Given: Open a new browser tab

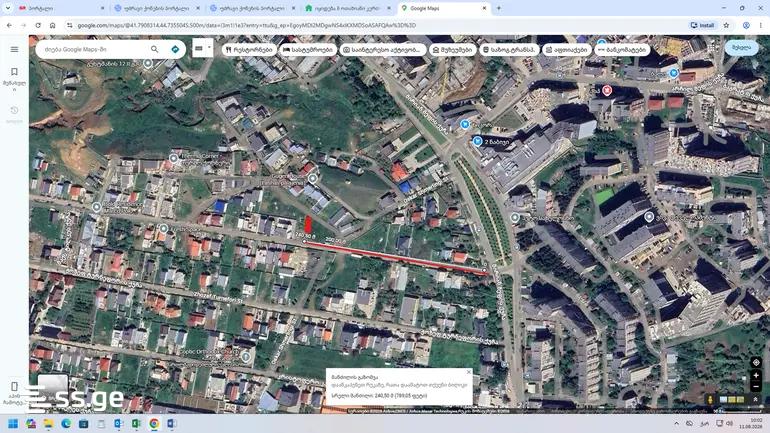Looking at the screenshot, I should click(x=498, y=8).
